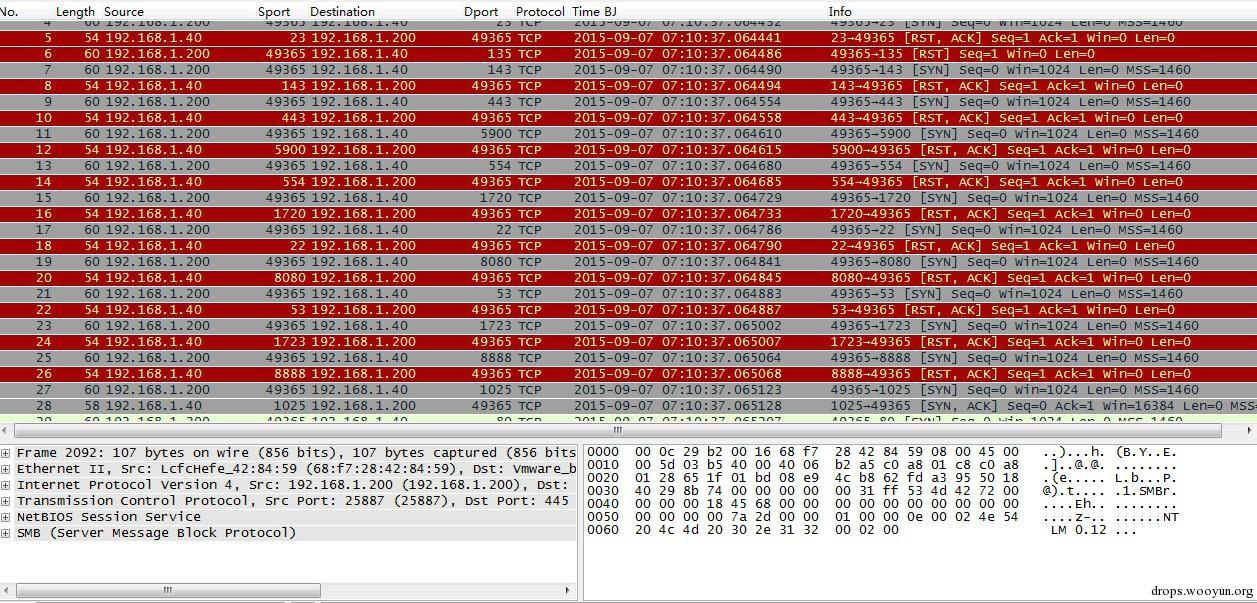This screenshot has width=1257, height=603.
Task: Select packet 15 SYN to port 1720
Action: pyautogui.click(x=628, y=198)
